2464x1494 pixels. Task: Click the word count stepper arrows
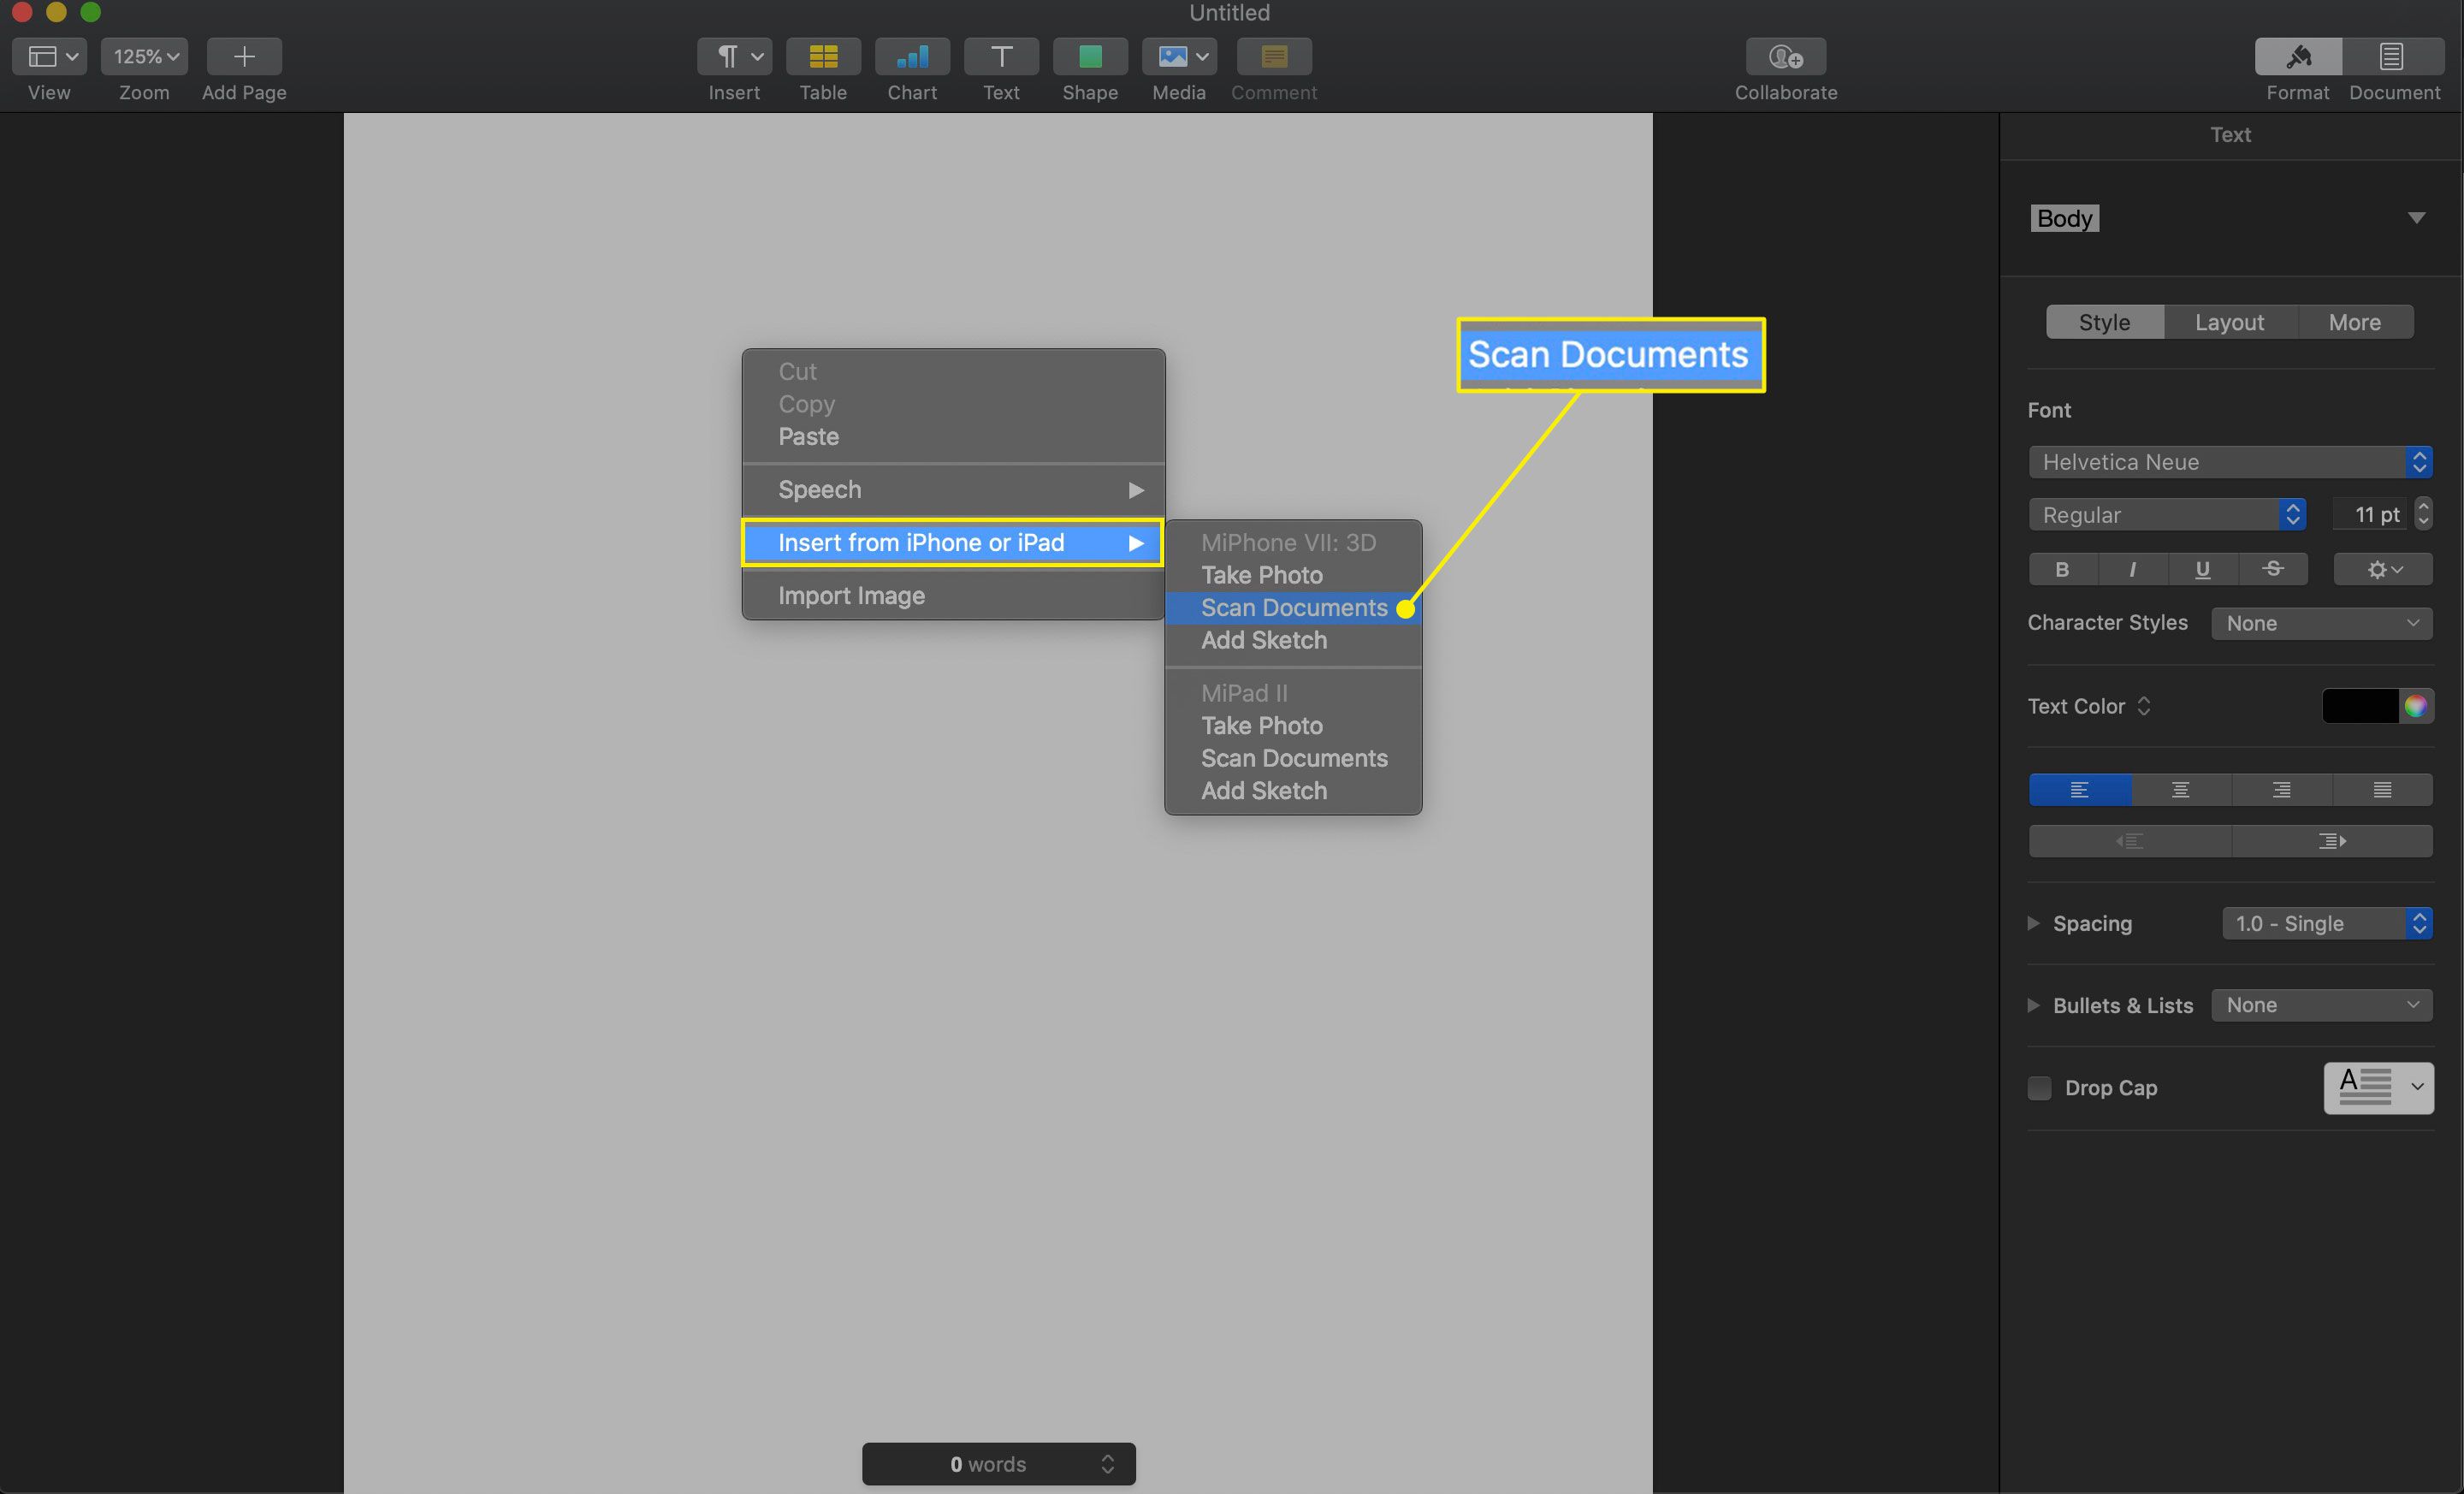(1107, 1464)
